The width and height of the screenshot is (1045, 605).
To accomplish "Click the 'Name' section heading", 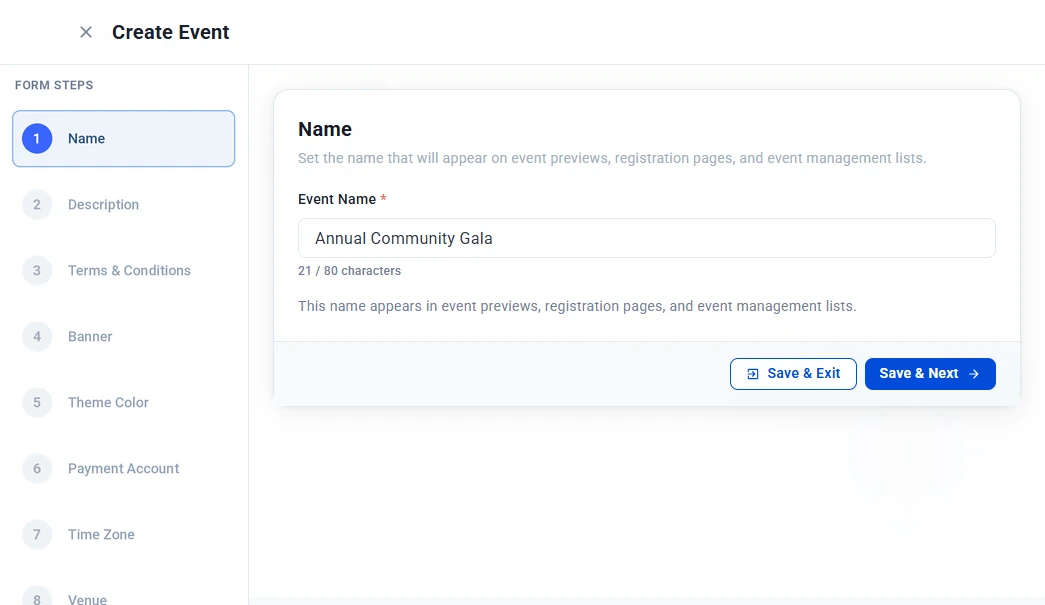I will 325,129.
